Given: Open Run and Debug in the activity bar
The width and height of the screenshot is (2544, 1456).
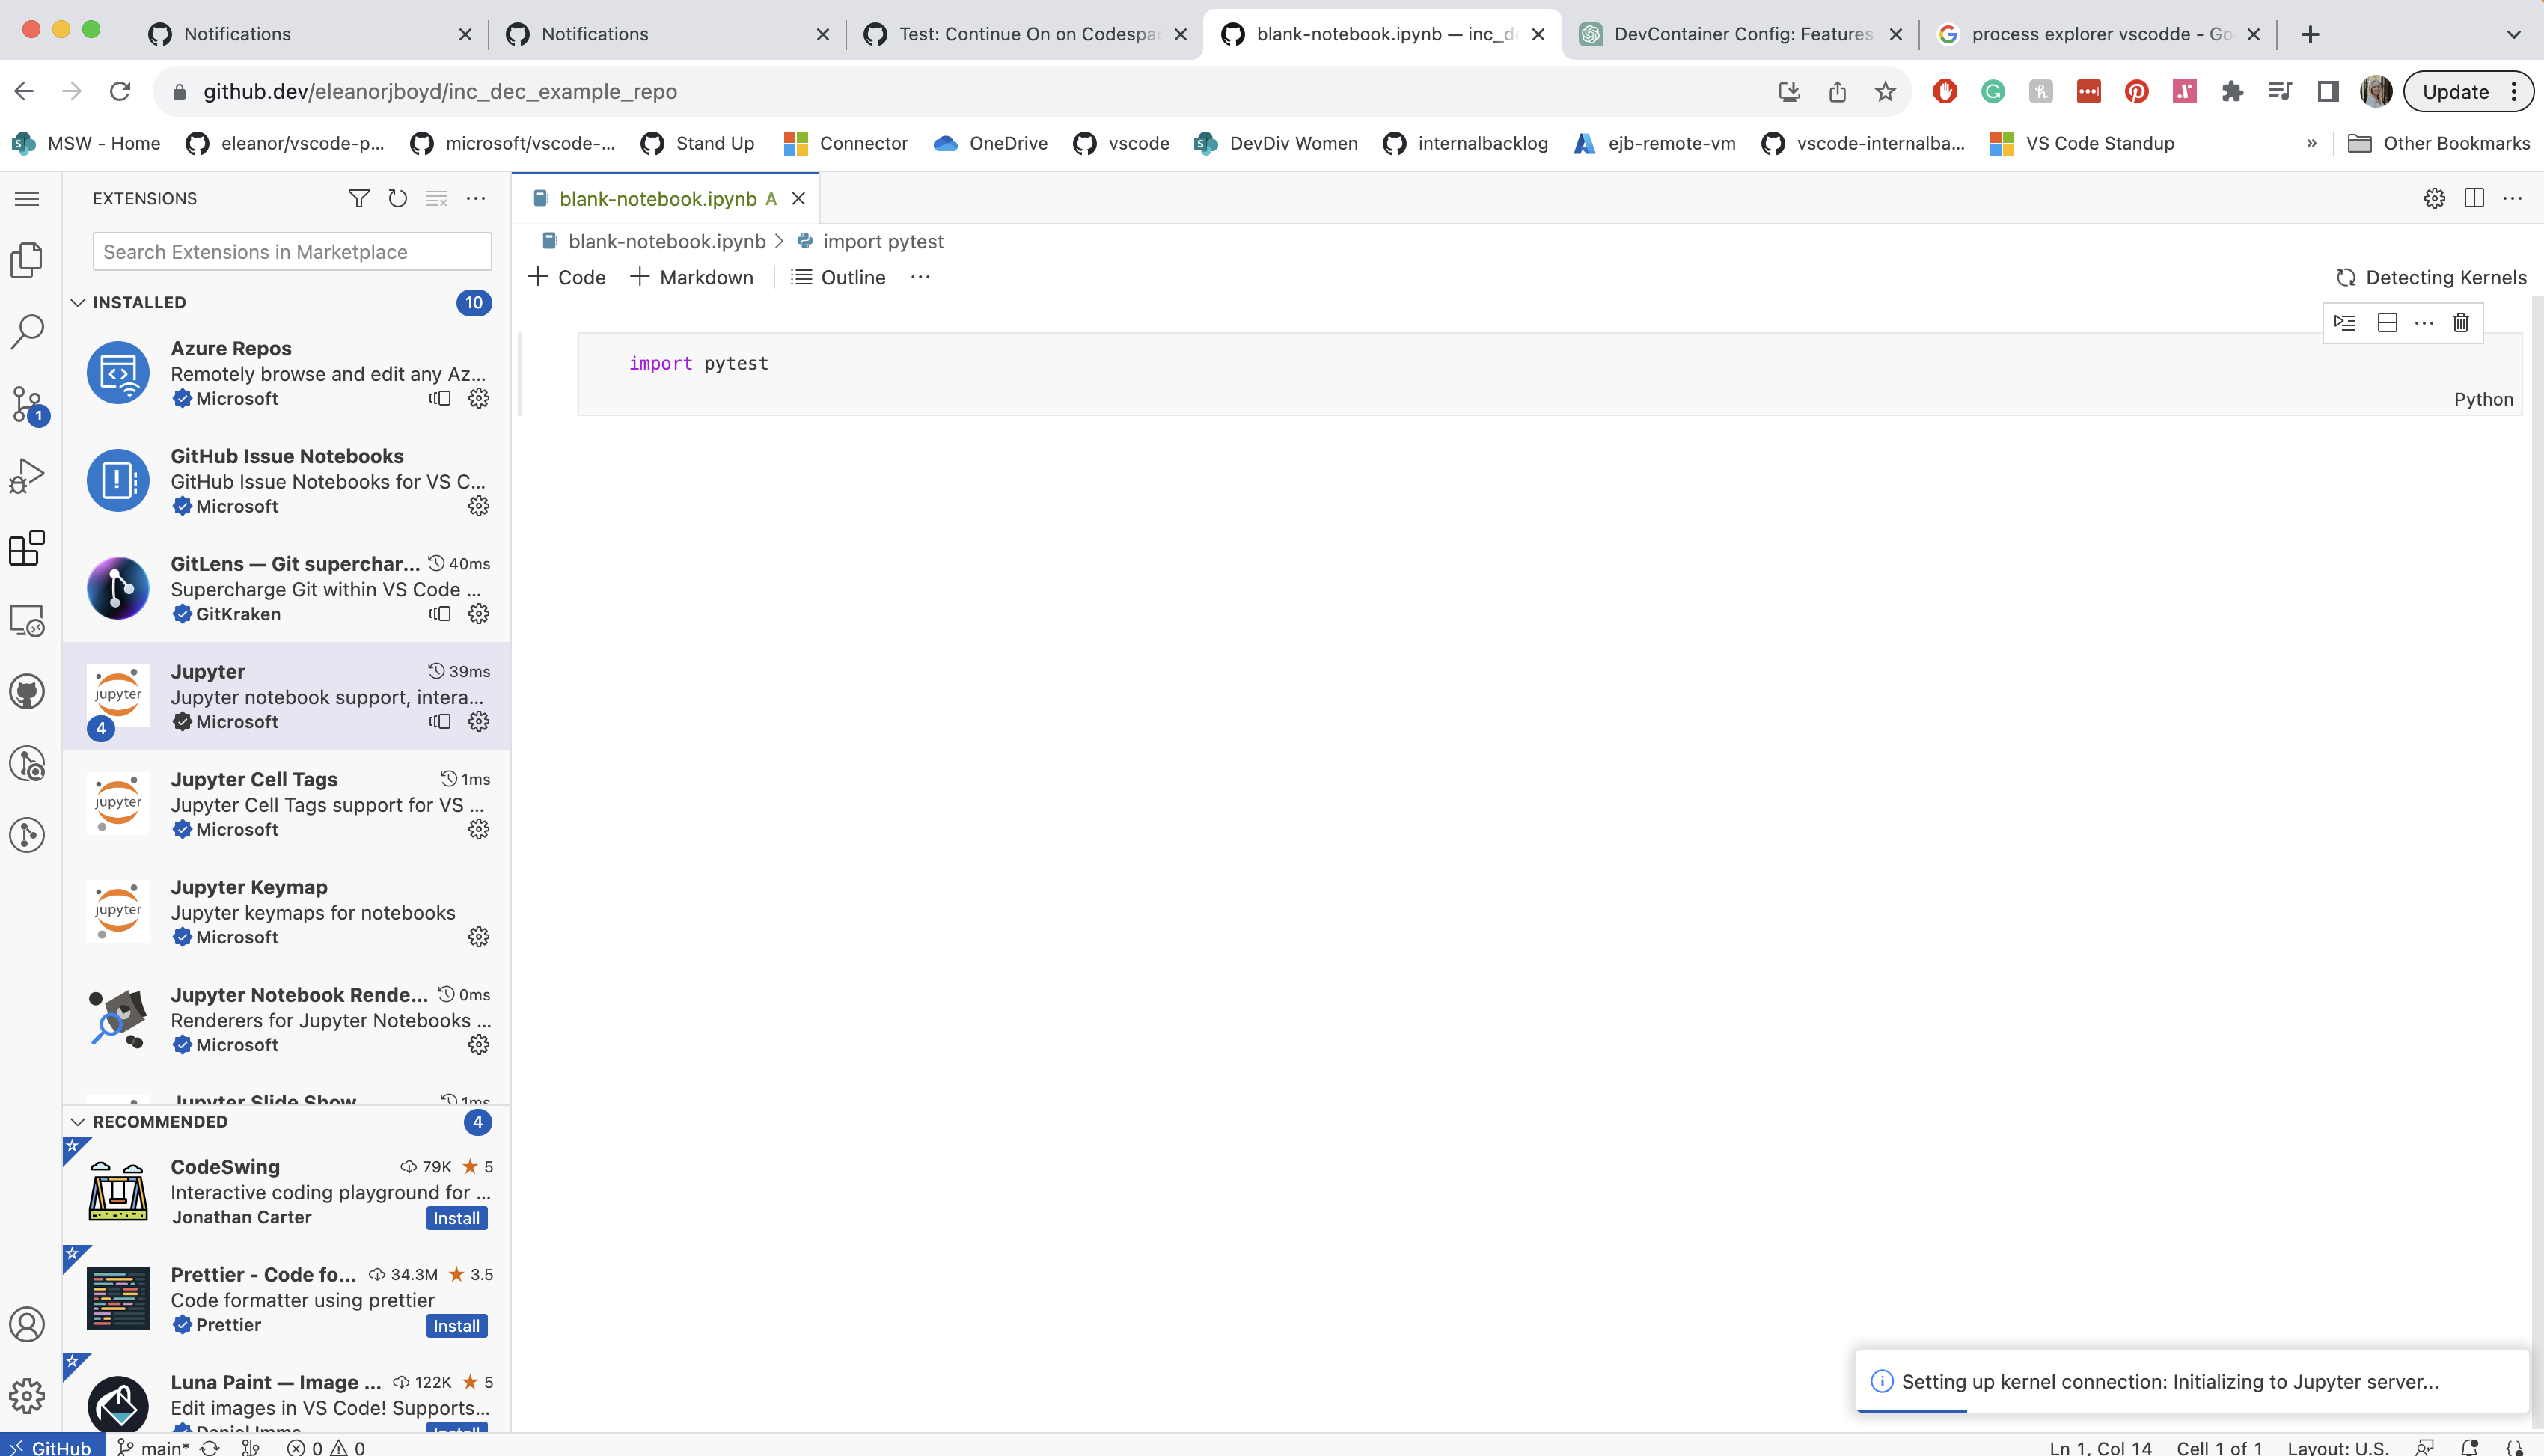Looking at the screenshot, I should (27, 475).
